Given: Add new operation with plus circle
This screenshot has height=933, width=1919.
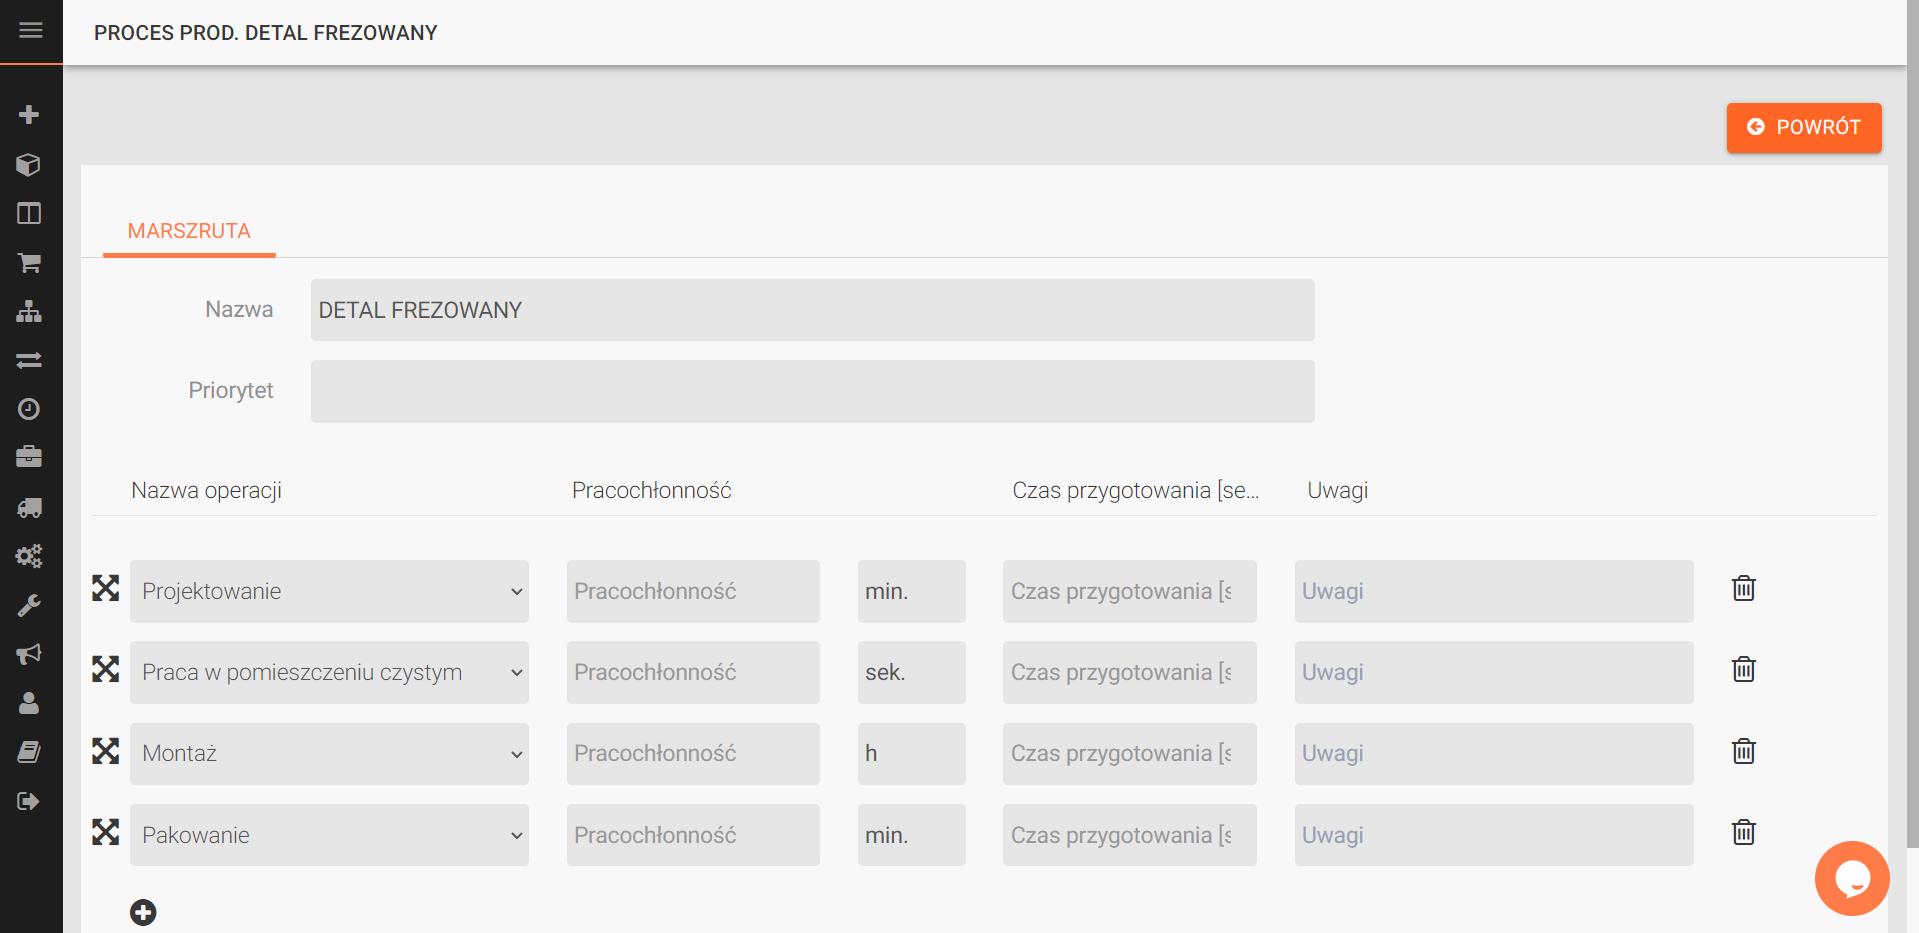Looking at the screenshot, I should (x=143, y=912).
